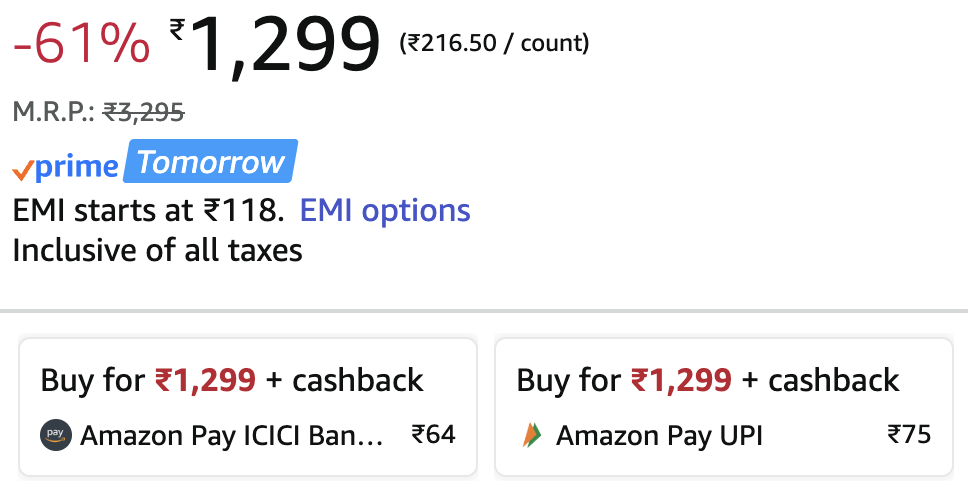968x498 pixels.
Task: Click the M.R.P. label
Action: (54, 112)
